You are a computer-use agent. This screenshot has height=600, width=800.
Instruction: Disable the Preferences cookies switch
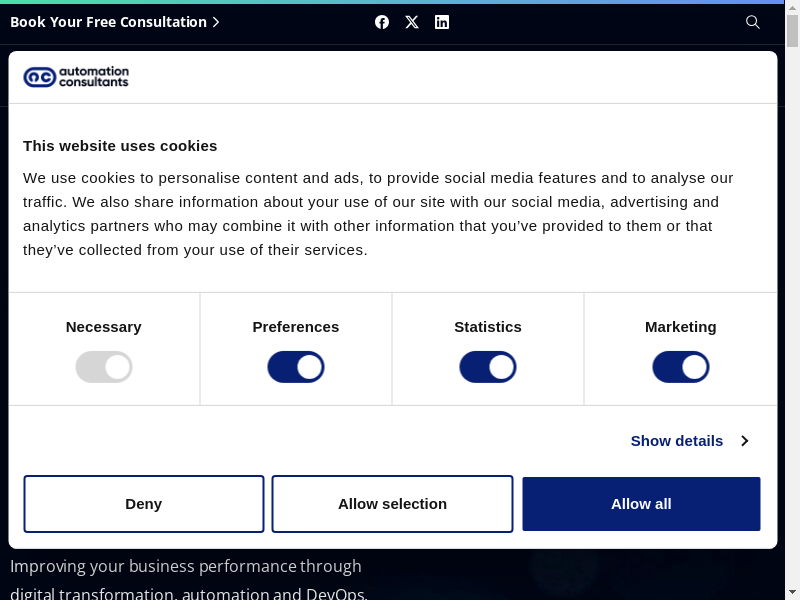296,367
